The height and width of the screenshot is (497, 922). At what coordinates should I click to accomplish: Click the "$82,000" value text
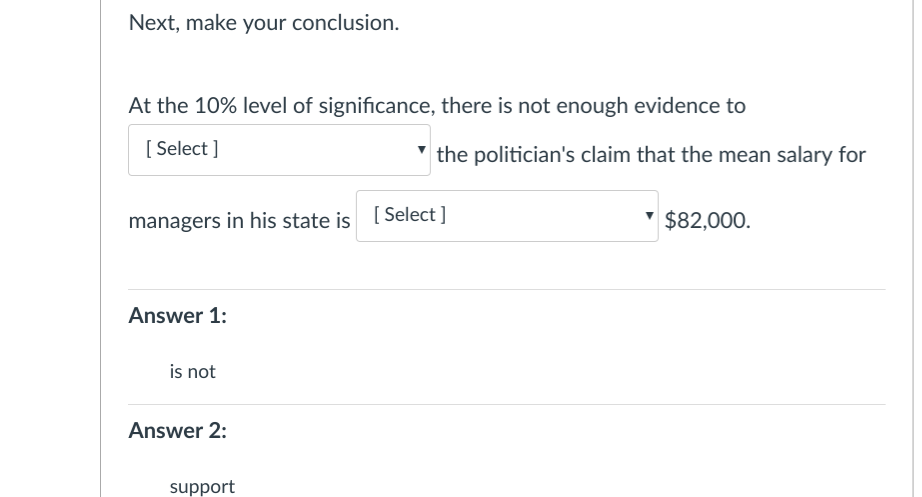pyautogui.click(x=706, y=221)
